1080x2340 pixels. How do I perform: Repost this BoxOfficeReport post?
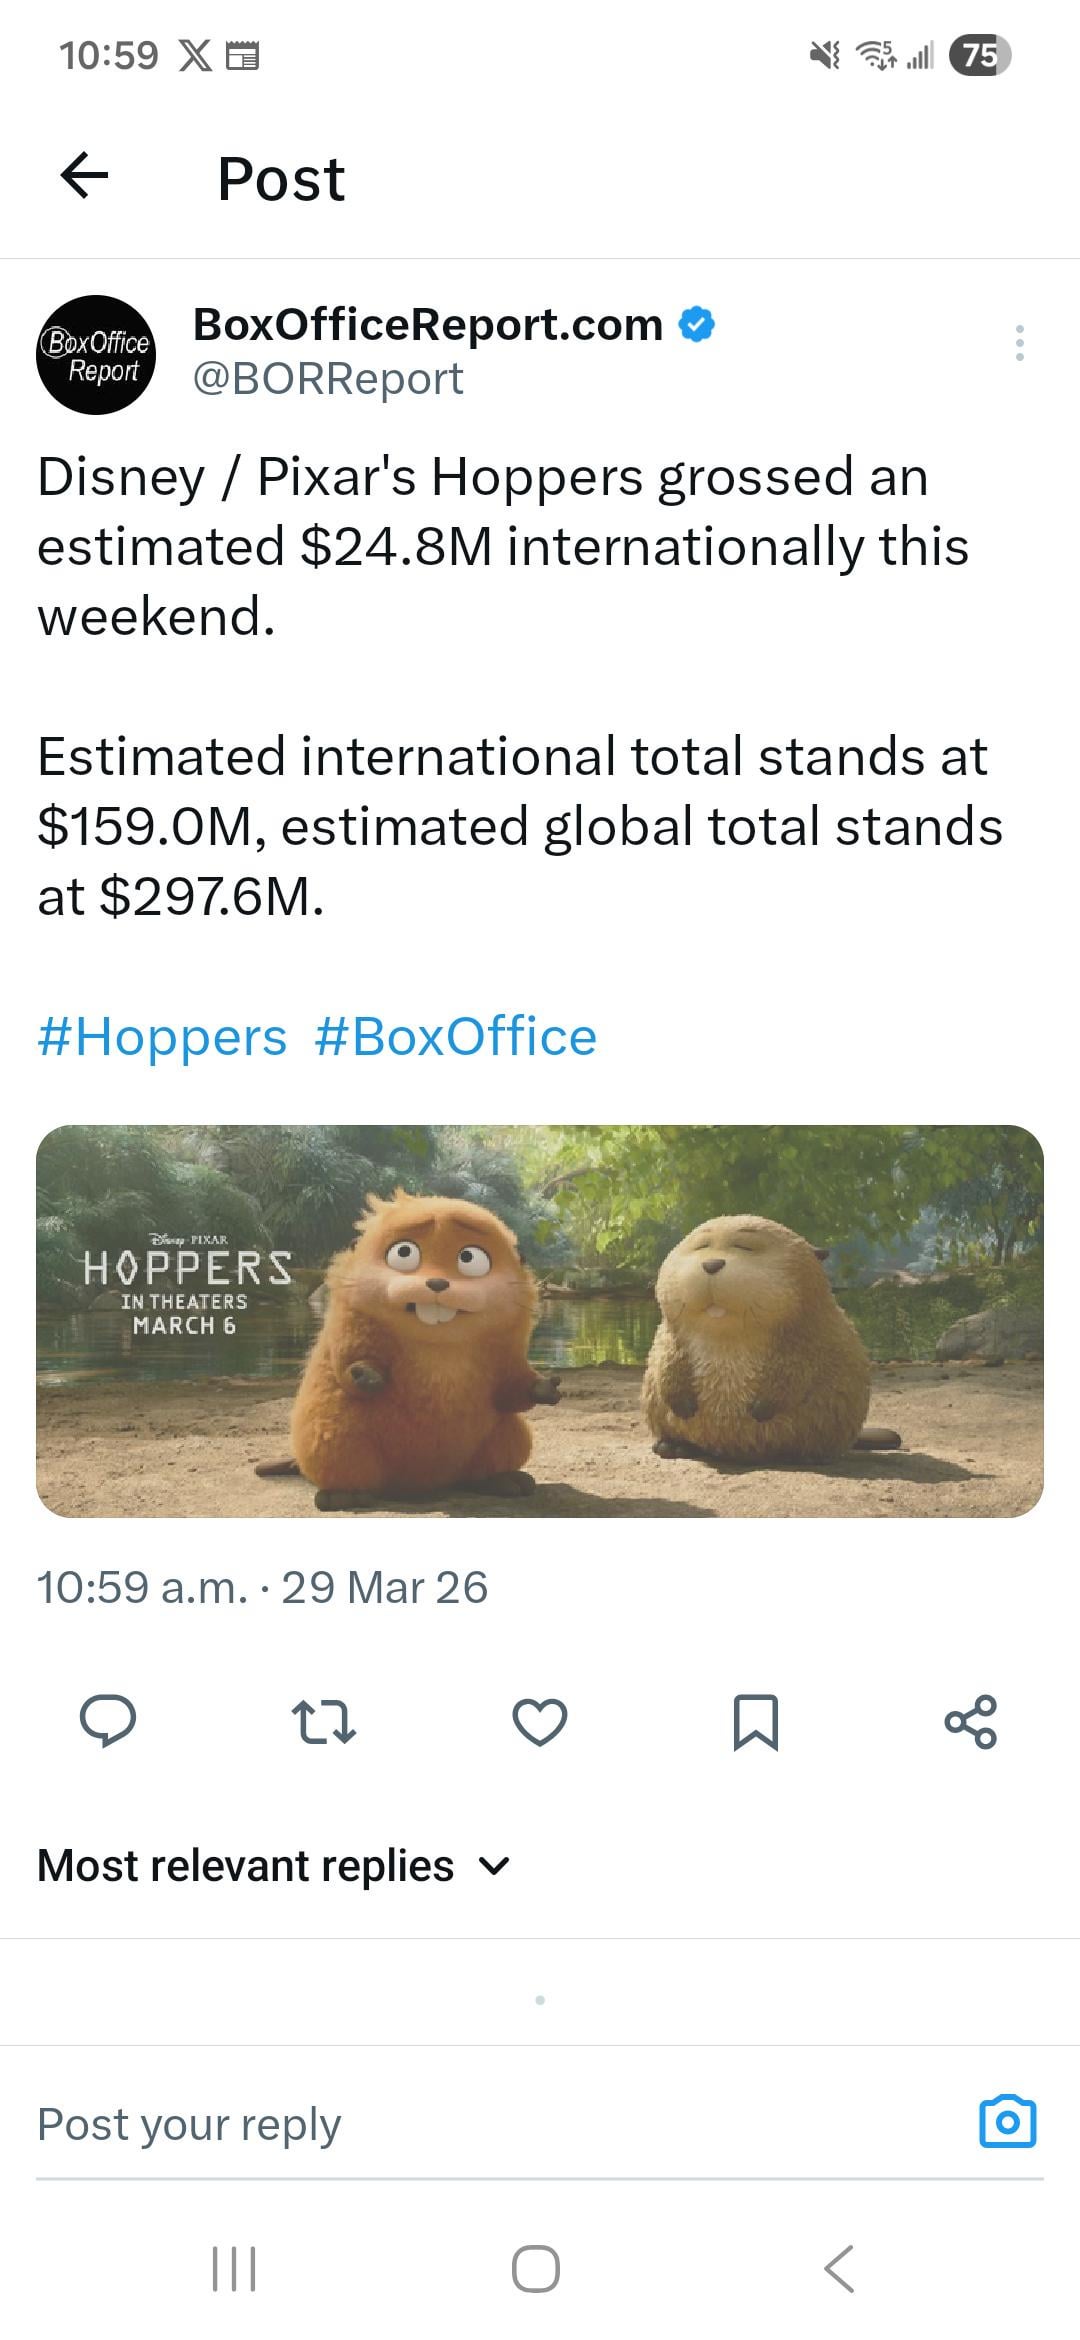click(x=323, y=1721)
